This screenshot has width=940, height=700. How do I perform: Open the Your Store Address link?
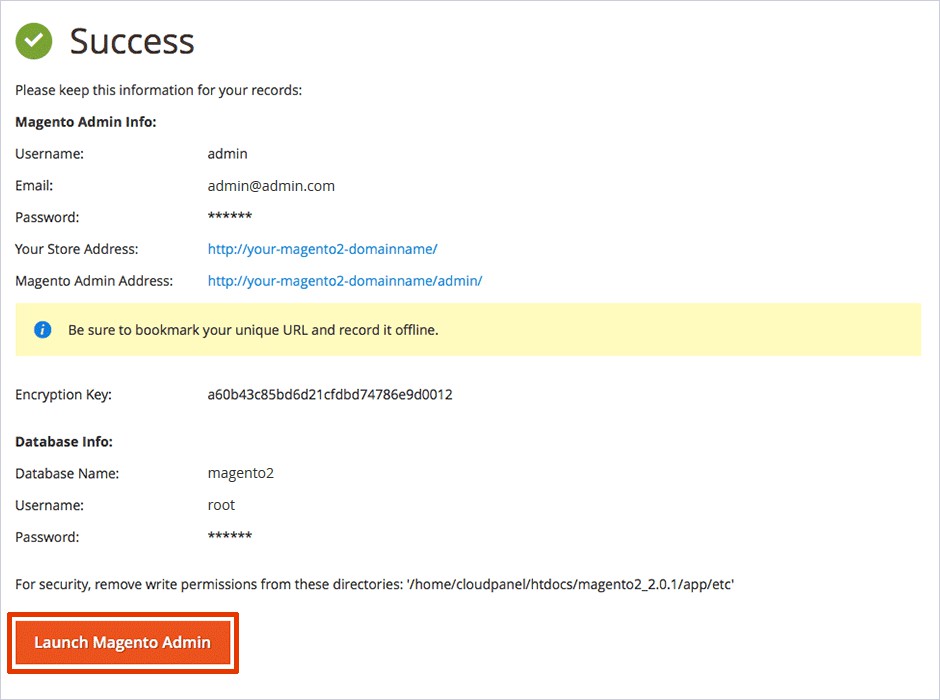point(322,249)
